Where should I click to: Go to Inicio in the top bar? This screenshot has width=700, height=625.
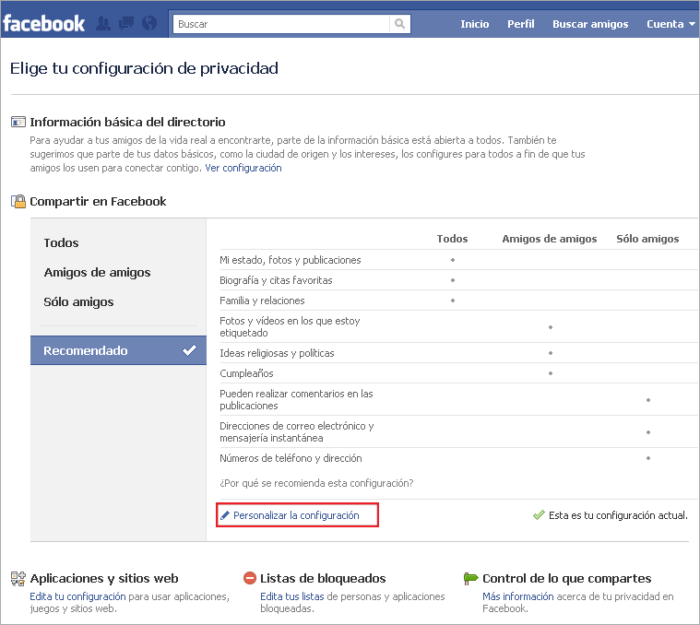tap(475, 24)
